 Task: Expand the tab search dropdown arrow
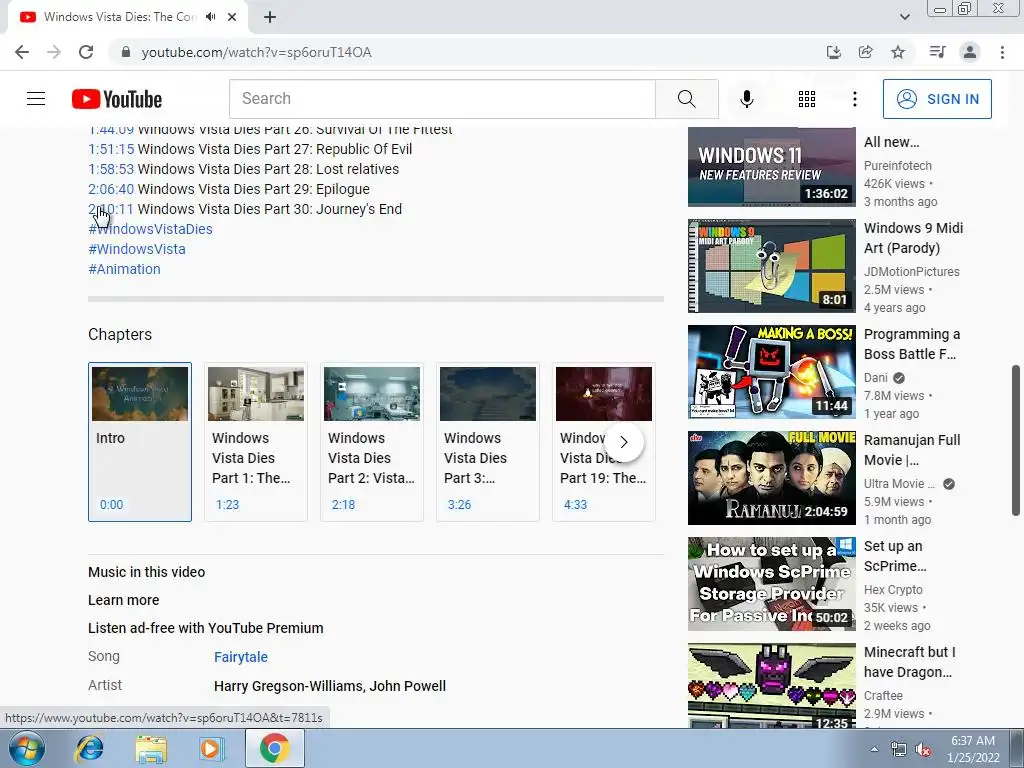tap(904, 17)
